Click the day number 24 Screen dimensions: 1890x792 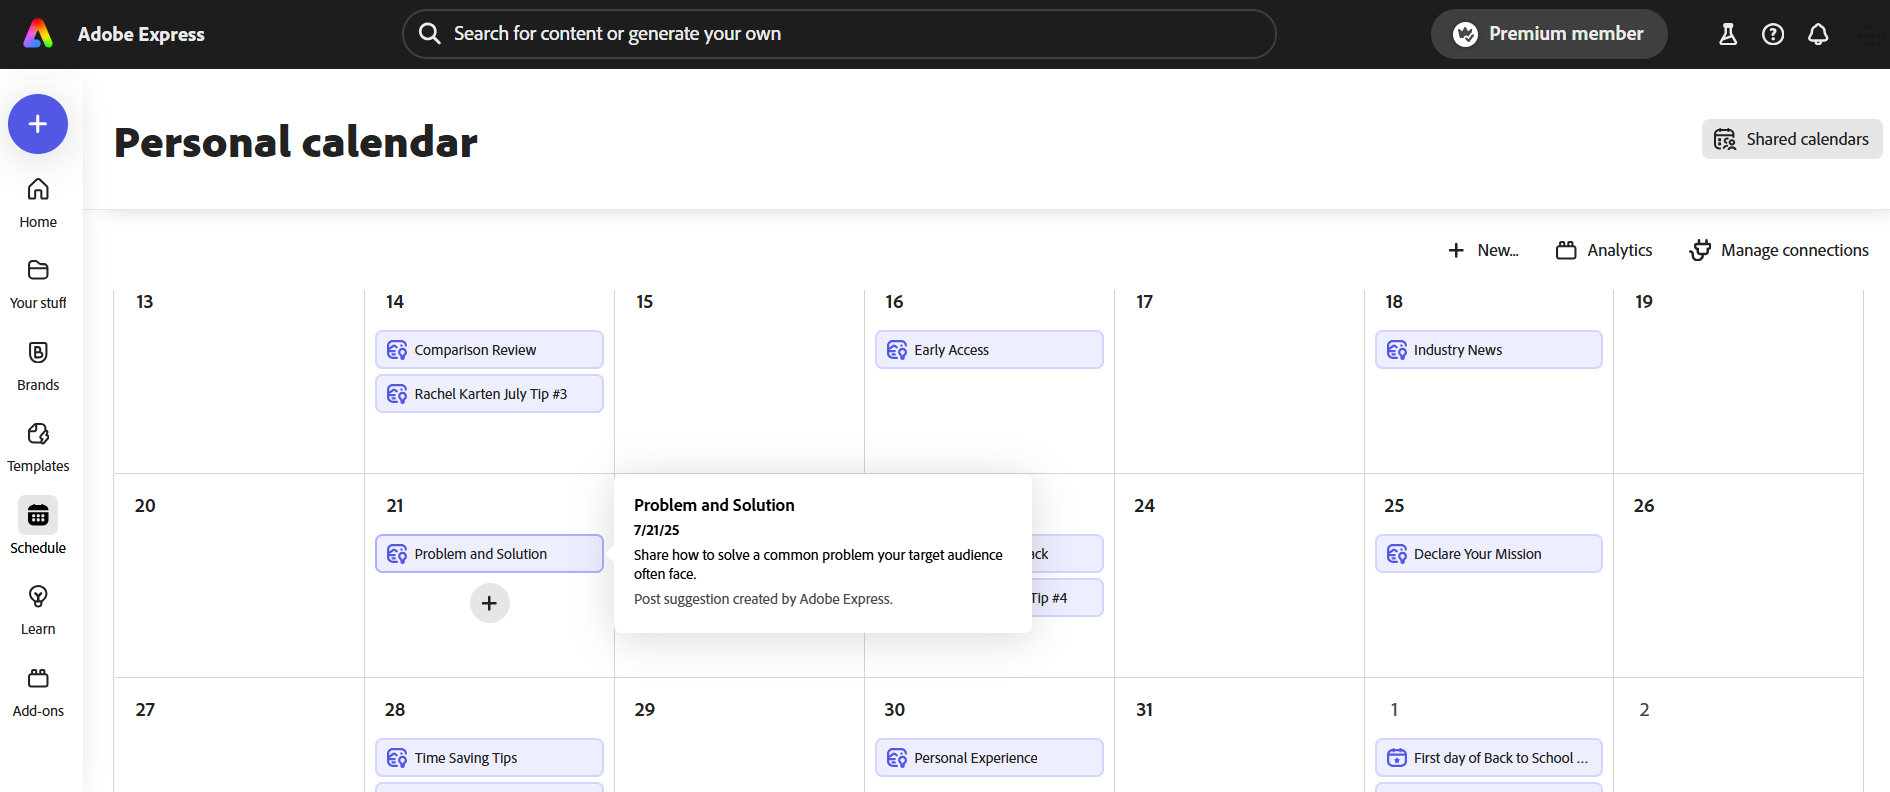[1144, 506]
